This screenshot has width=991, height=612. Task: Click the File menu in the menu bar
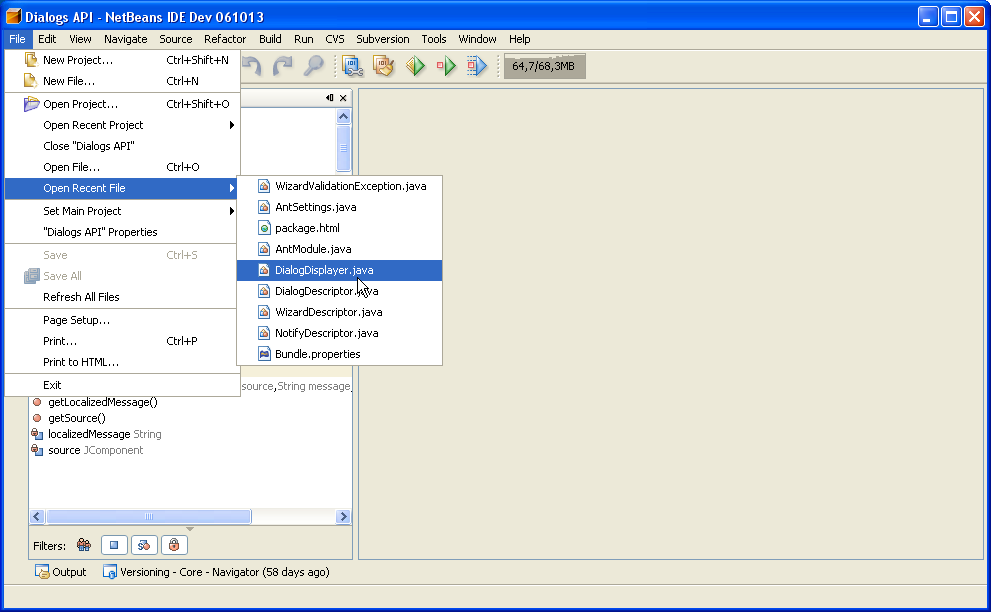coord(17,39)
